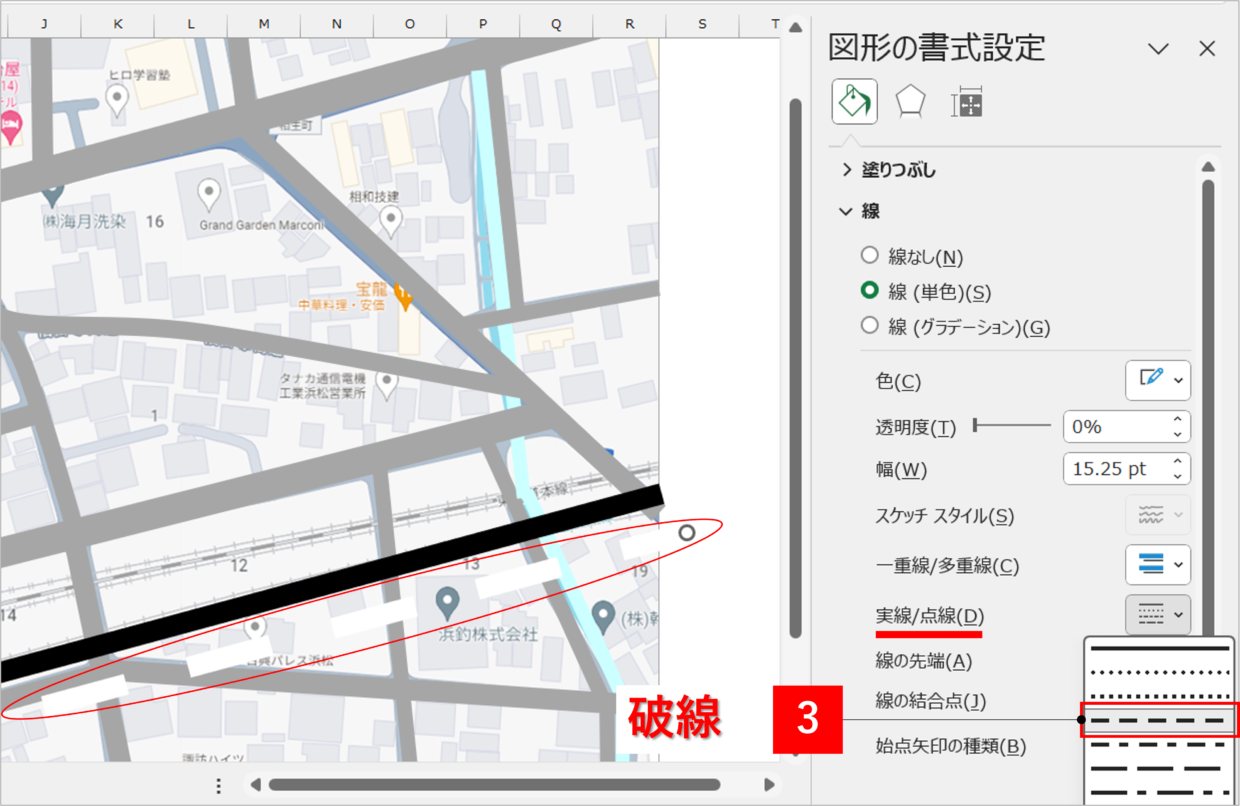Increase line width with the up spinner

click(x=1179, y=462)
